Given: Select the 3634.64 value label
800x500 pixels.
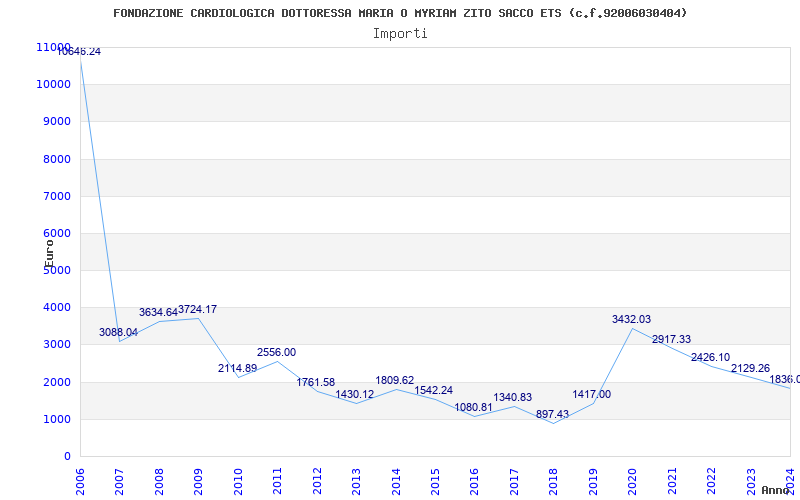Looking at the screenshot, I should tap(158, 312).
